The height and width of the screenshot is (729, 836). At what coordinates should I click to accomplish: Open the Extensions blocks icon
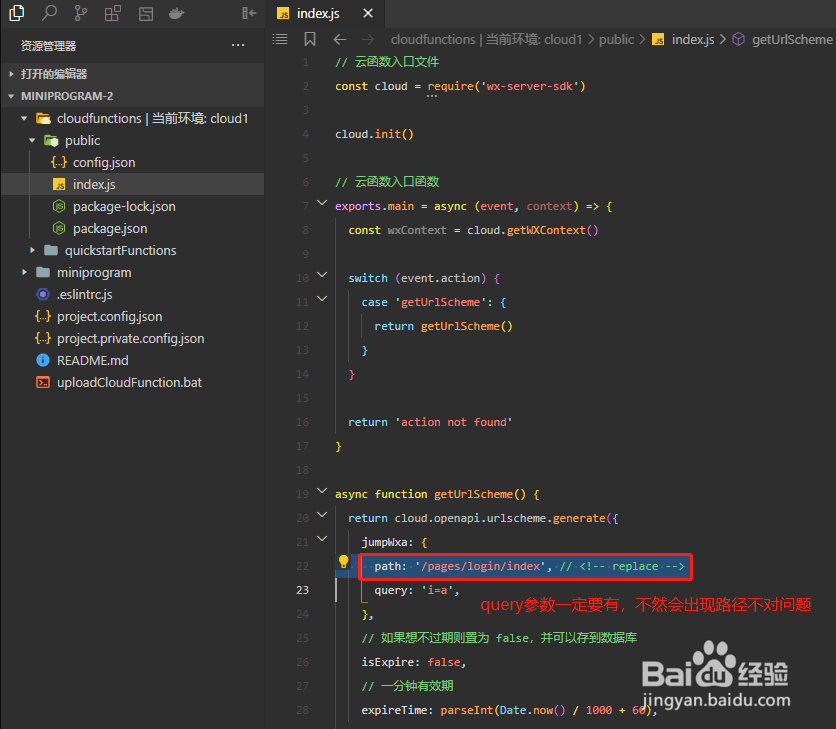point(113,13)
